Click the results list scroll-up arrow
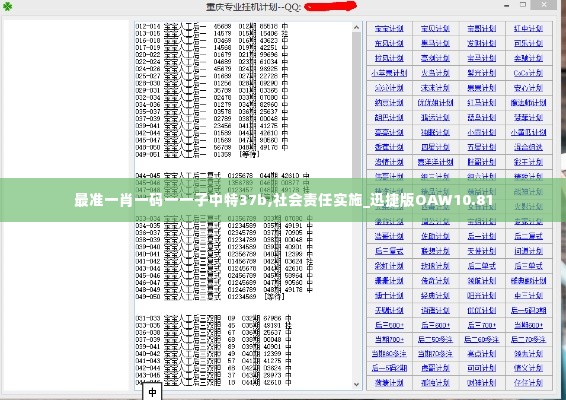 tap(356, 27)
